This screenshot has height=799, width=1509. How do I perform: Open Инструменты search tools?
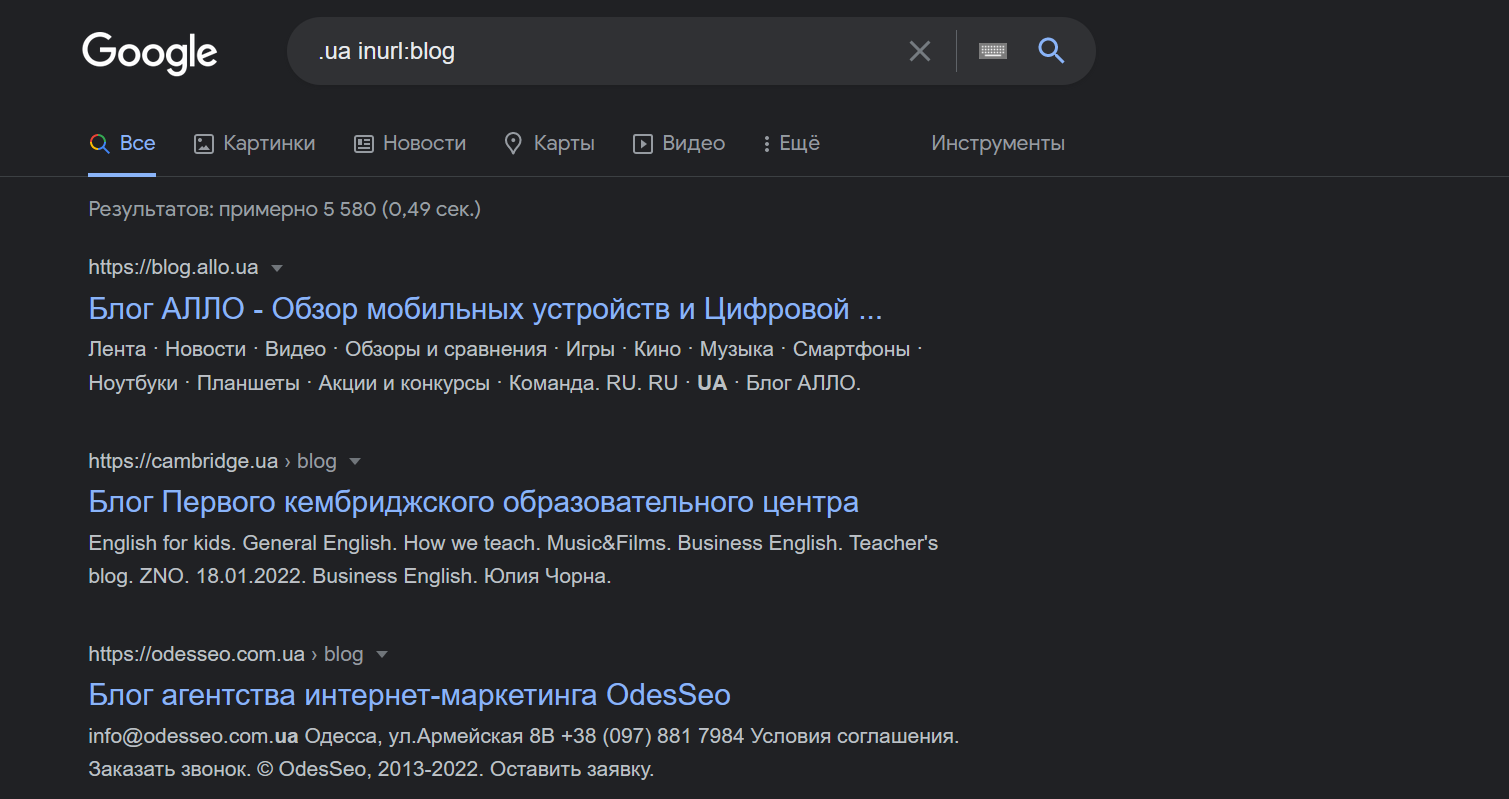(998, 143)
